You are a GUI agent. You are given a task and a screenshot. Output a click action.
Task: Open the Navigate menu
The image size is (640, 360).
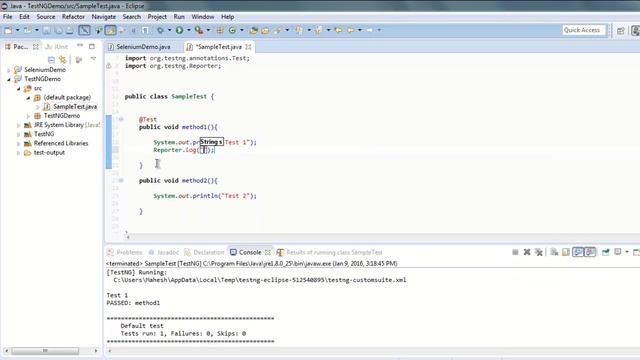[104, 17]
